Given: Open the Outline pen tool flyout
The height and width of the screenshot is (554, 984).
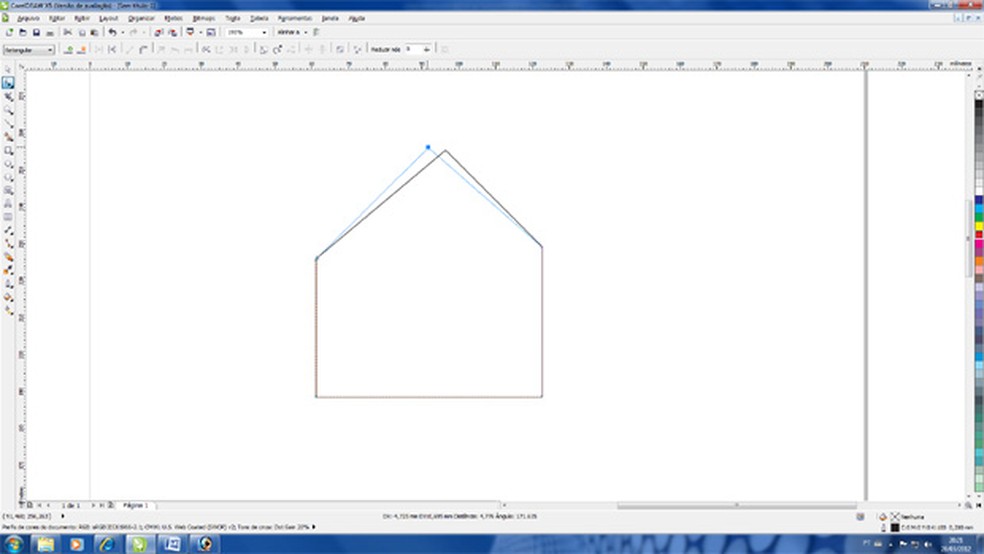Looking at the screenshot, I should tap(8, 284).
